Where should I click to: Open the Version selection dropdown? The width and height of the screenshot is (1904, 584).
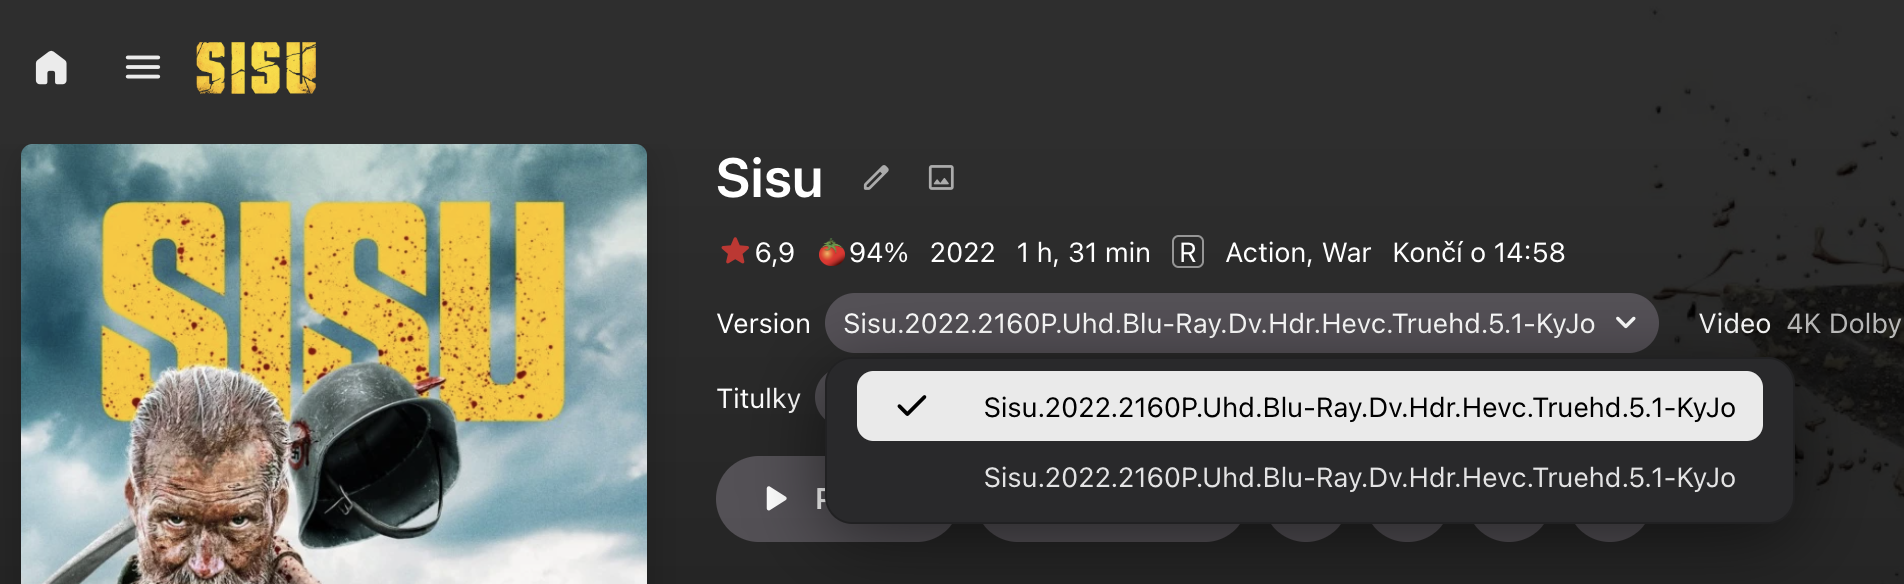click(x=1240, y=323)
